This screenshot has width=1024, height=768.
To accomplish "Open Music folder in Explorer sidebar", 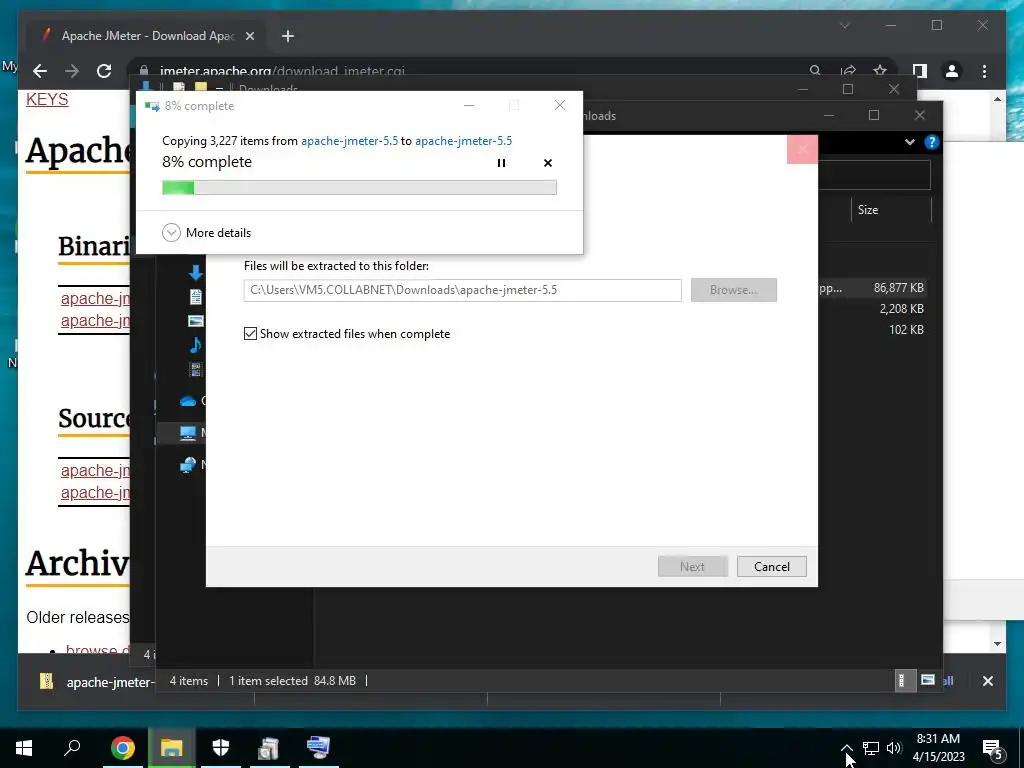I will pyautogui.click(x=195, y=345).
